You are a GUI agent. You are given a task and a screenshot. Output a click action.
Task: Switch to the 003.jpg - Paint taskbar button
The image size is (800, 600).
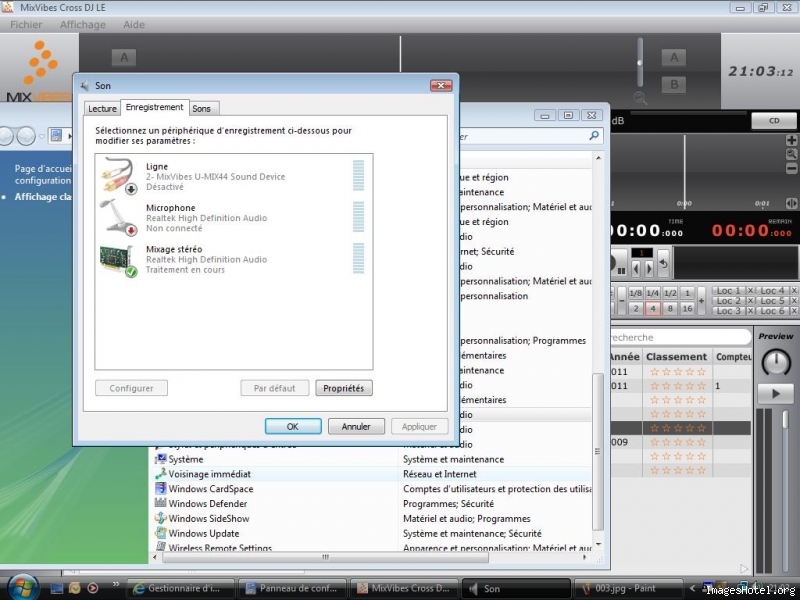click(x=628, y=588)
